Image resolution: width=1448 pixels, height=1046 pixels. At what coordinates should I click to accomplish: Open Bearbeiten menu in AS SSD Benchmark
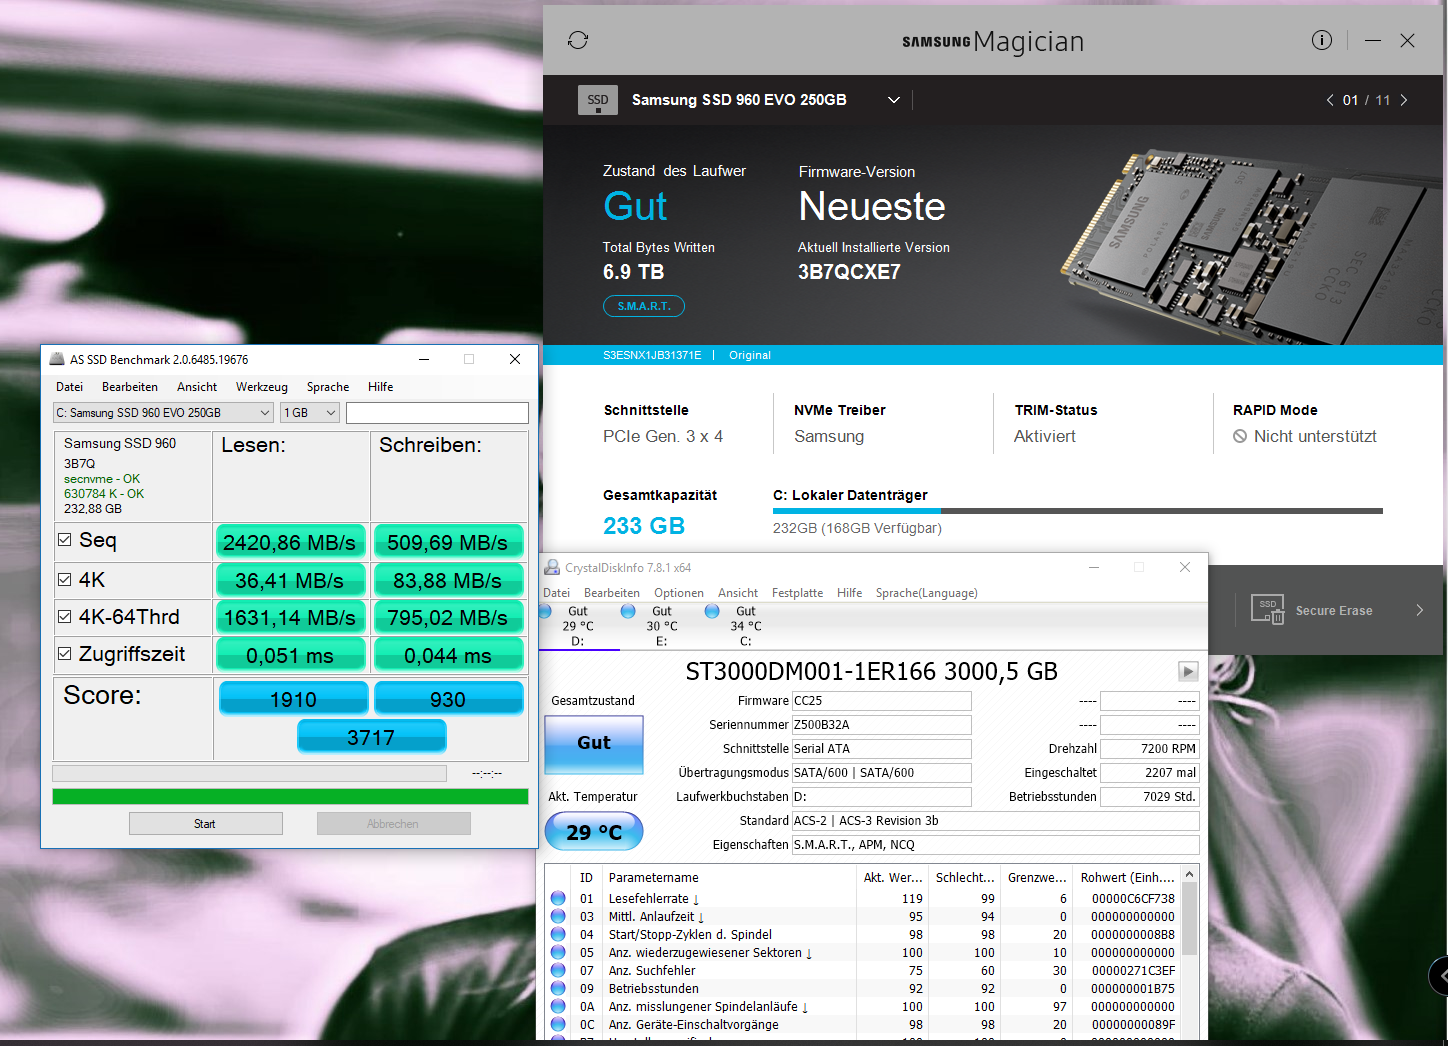[x=130, y=387]
